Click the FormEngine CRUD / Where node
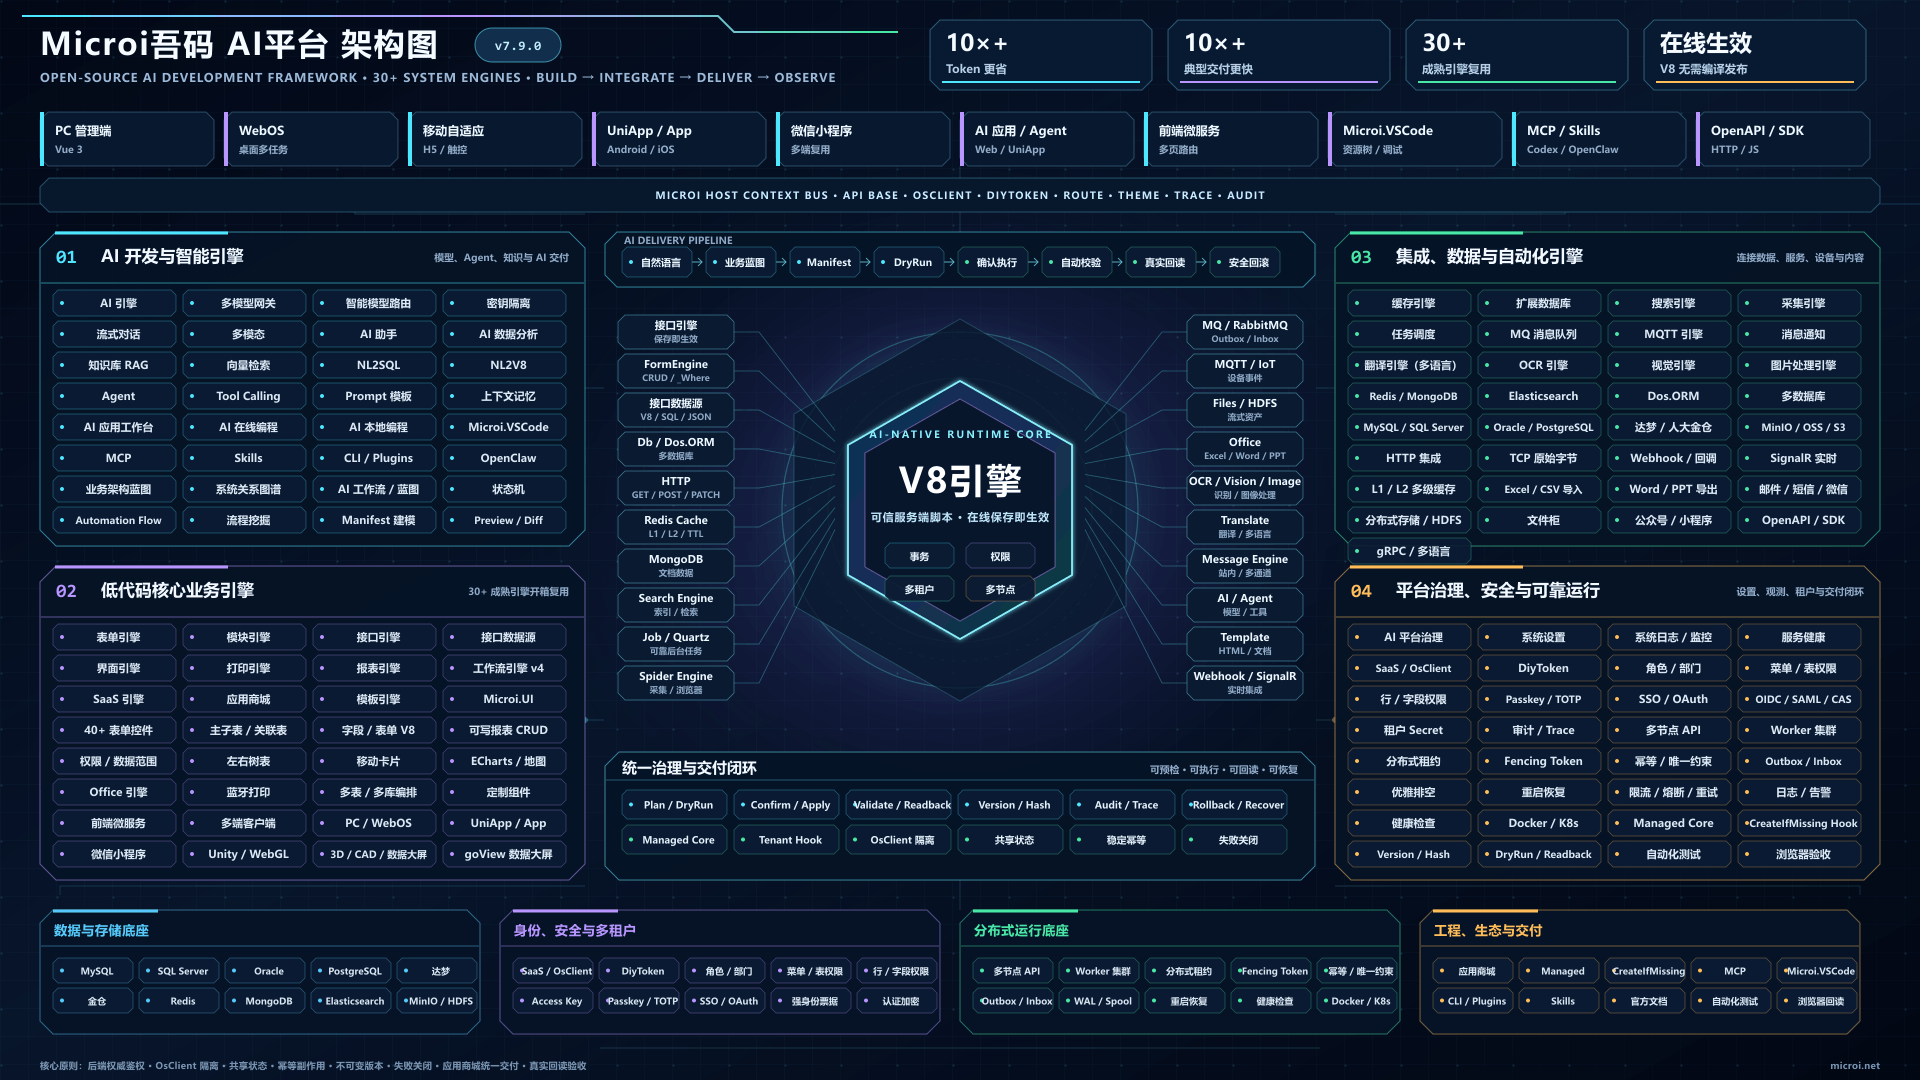 coord(676,371)
